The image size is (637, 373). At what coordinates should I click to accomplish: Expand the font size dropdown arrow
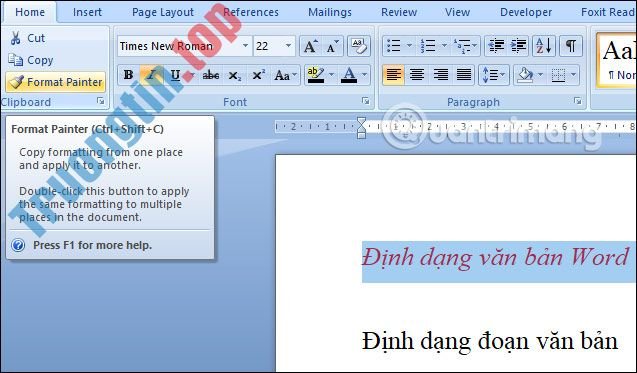pos(288,46)
